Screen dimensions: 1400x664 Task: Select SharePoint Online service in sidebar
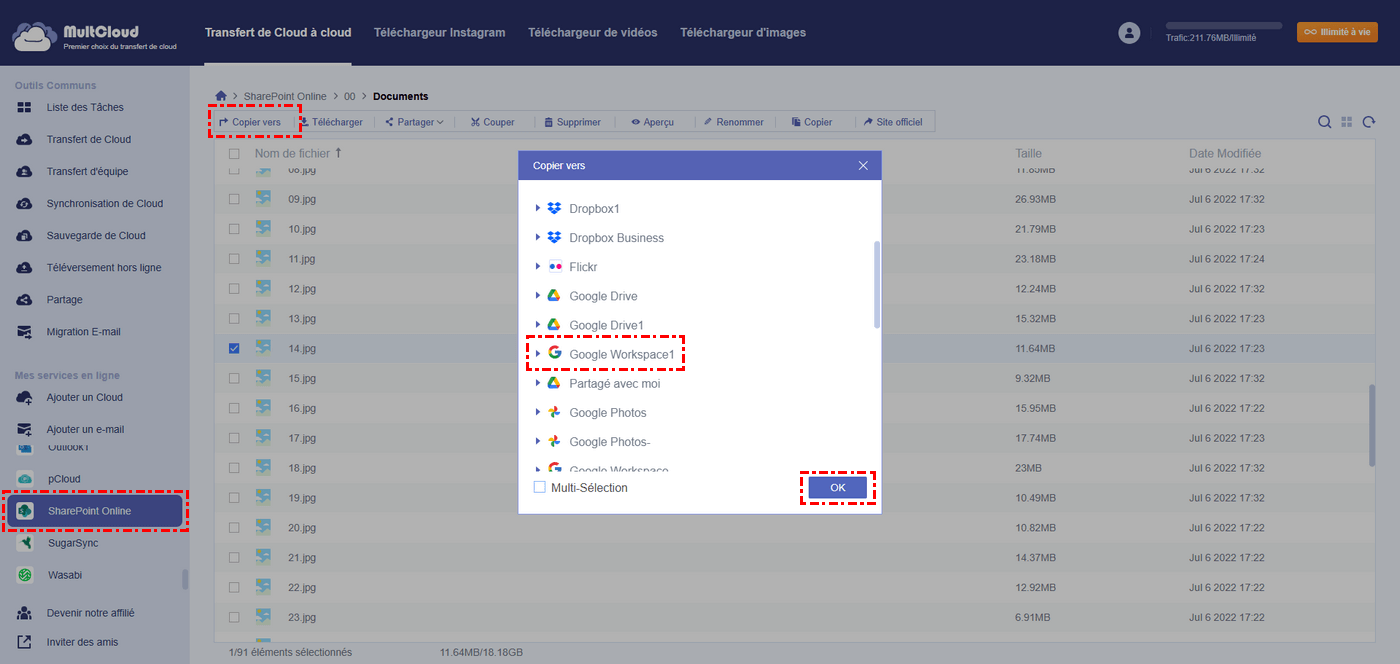coord(95,511)
